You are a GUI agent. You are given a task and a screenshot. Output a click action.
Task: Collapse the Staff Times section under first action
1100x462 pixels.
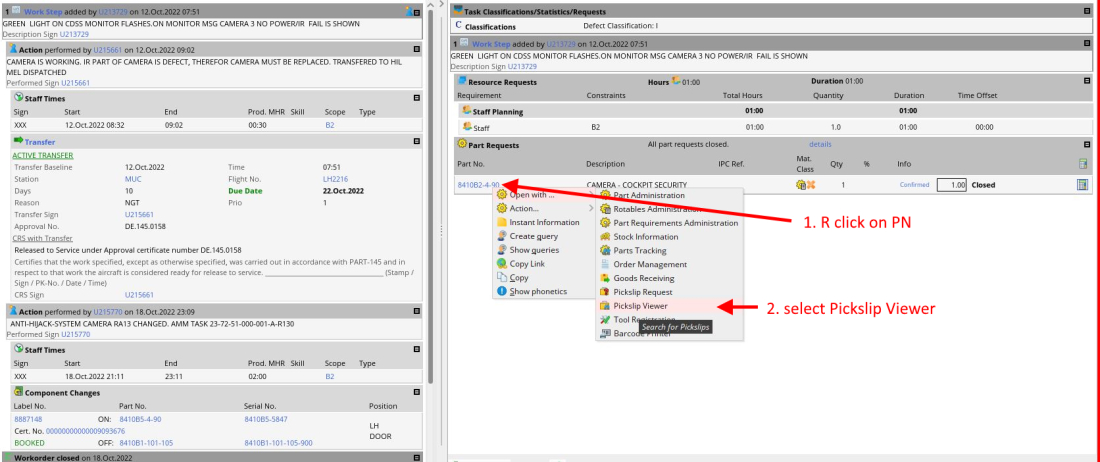click(418, 98)
